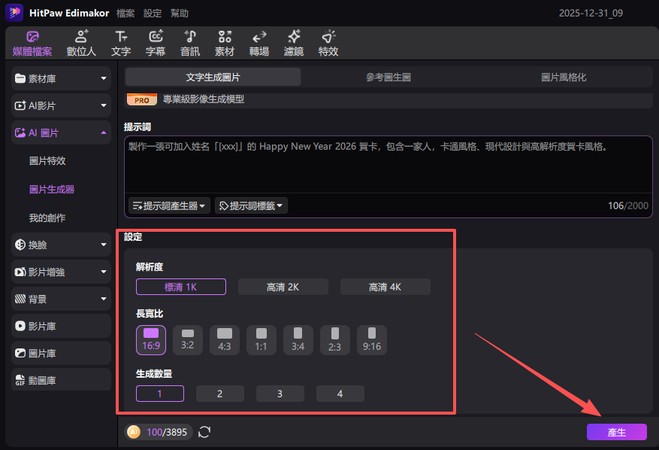Expand the AI影片 sidebar section
This screenshot has height=450, width=659.
61,105
